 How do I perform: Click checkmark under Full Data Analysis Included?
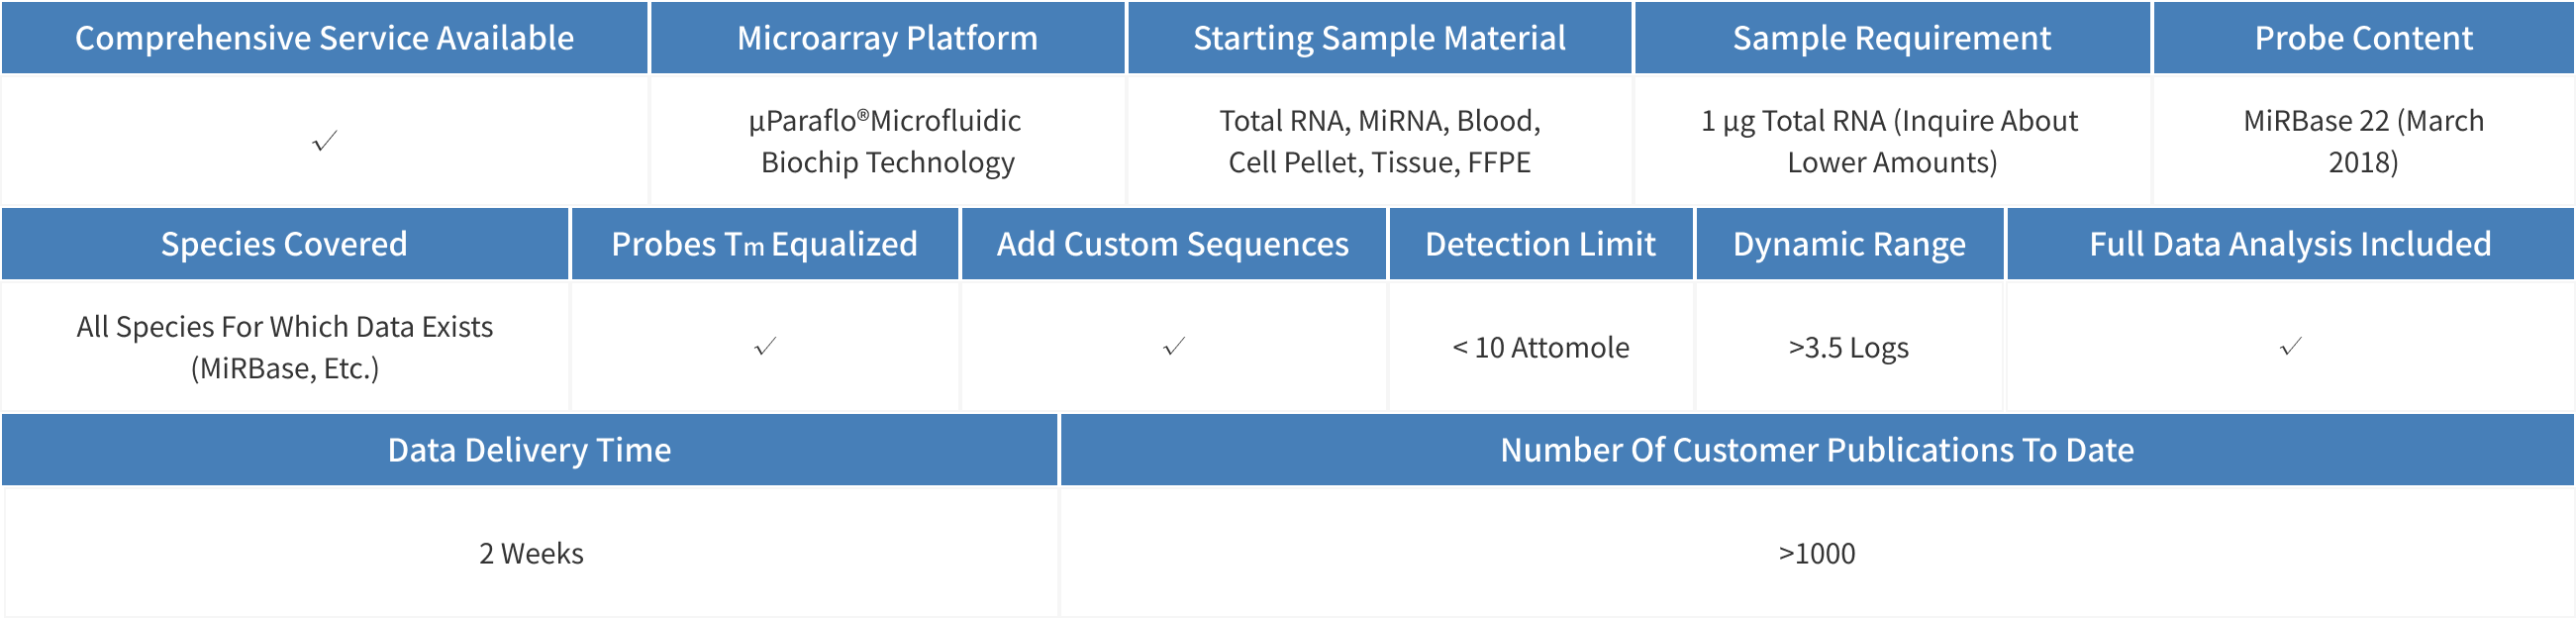(2290, 347)
